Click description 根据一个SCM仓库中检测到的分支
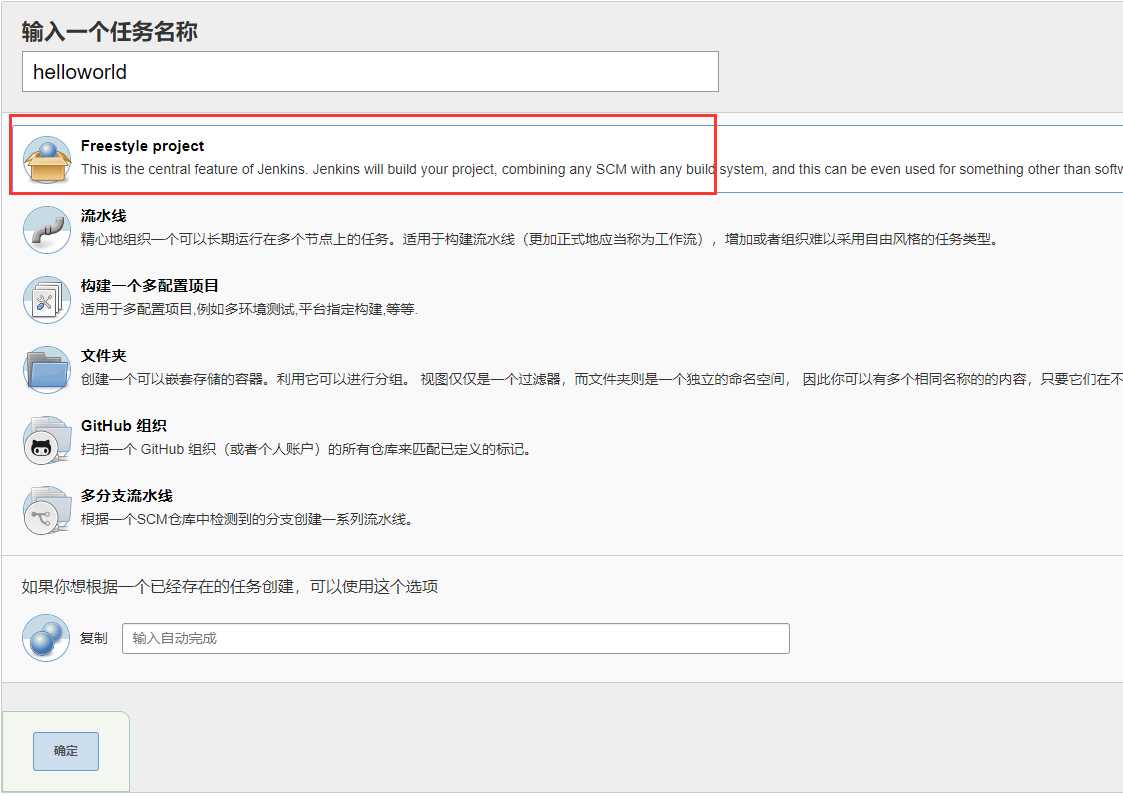 coord(247,519)
